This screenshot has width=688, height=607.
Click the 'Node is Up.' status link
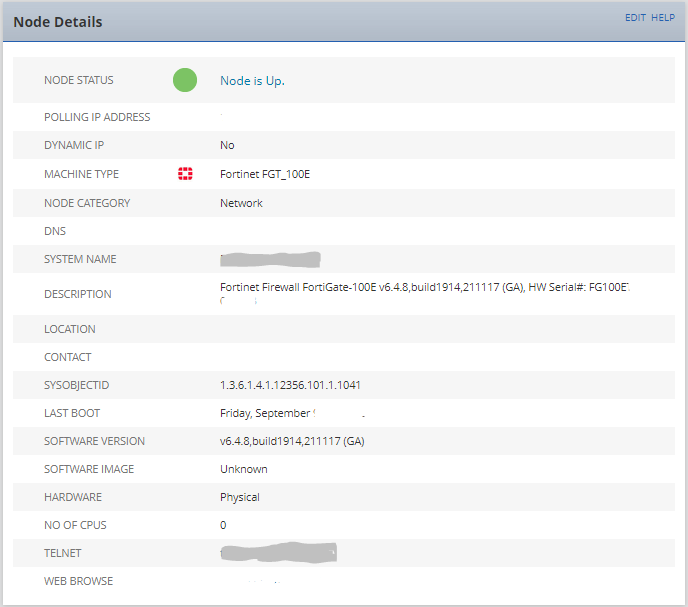[x=252, y=81]
